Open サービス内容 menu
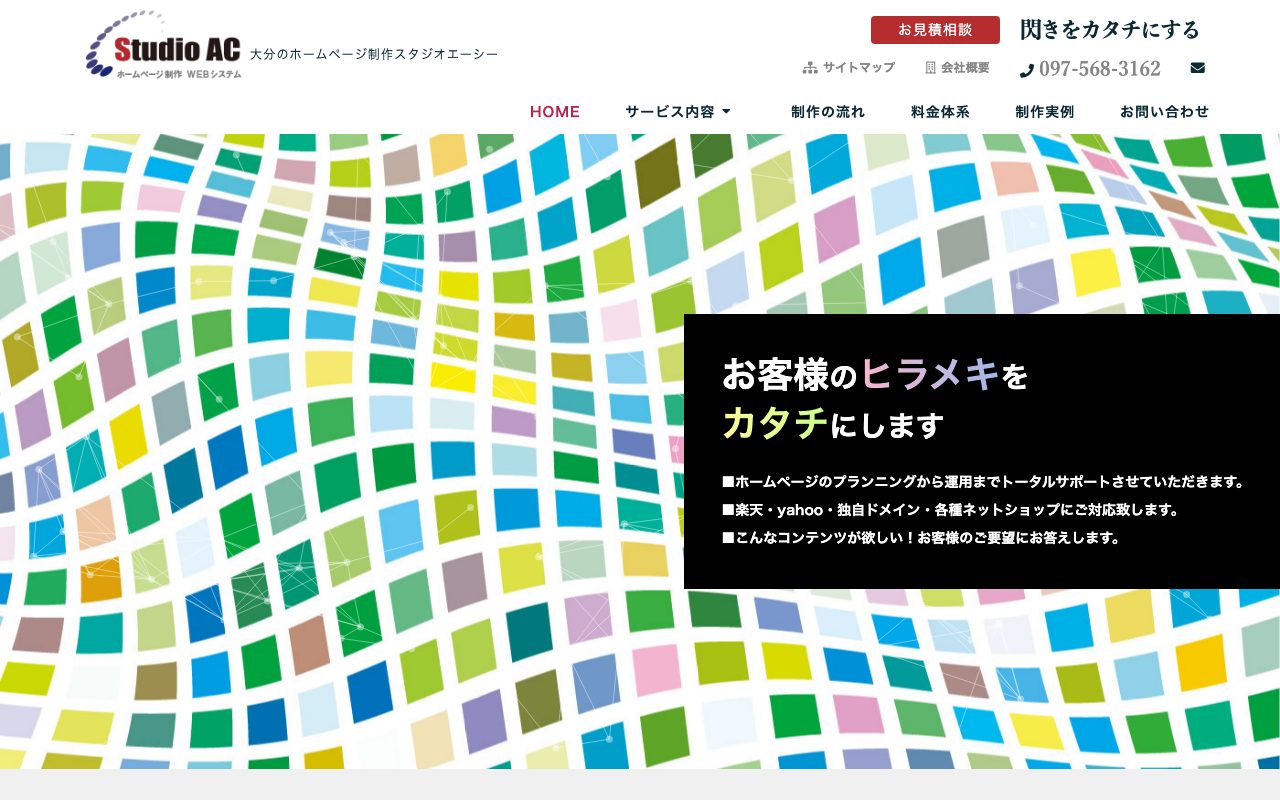Screen dimensions: 1280x800 (670, 112)
